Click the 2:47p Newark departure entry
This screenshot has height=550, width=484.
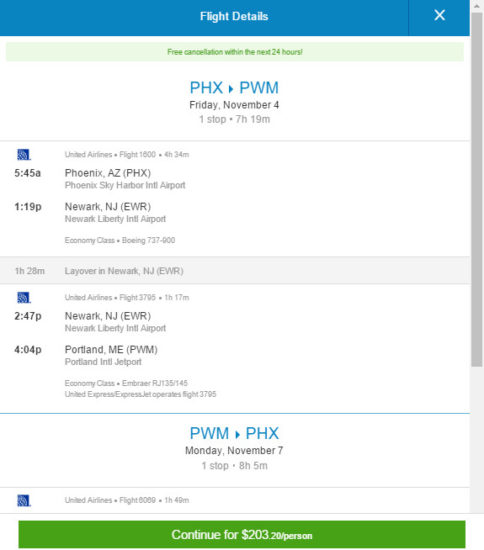click(90, 322)
